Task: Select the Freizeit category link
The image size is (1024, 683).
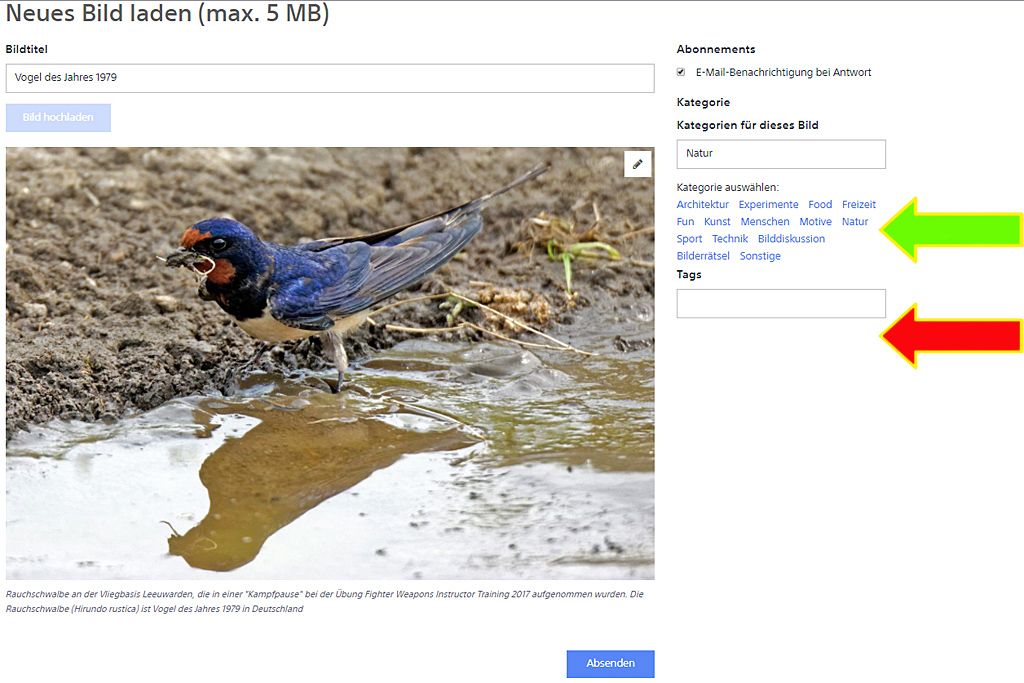Action: click(858, 205)
